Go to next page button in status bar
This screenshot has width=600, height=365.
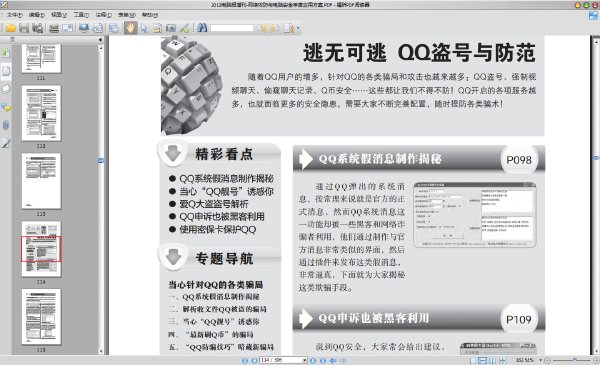[313, 360]
